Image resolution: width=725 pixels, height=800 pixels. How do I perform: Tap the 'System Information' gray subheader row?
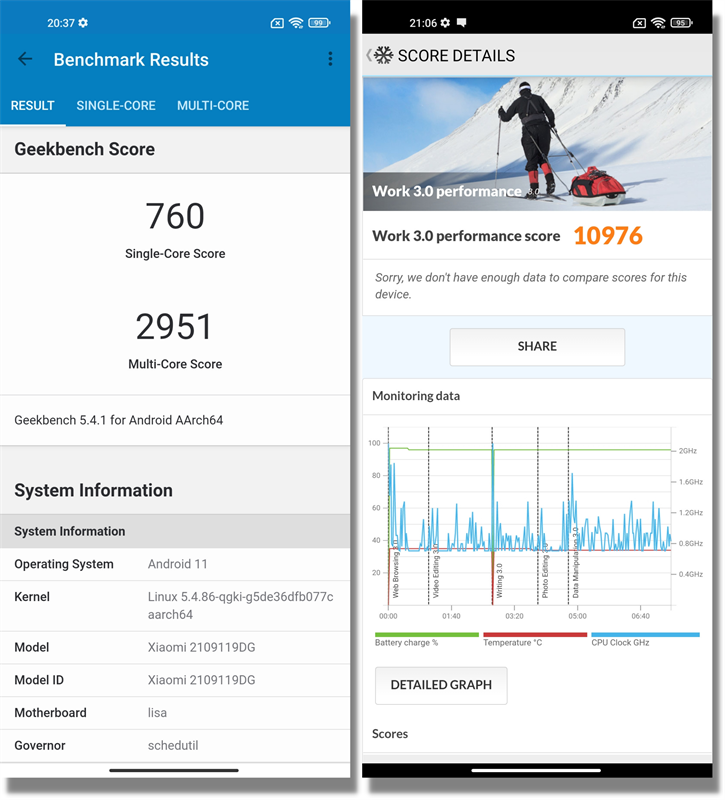(x=175, y=531)
